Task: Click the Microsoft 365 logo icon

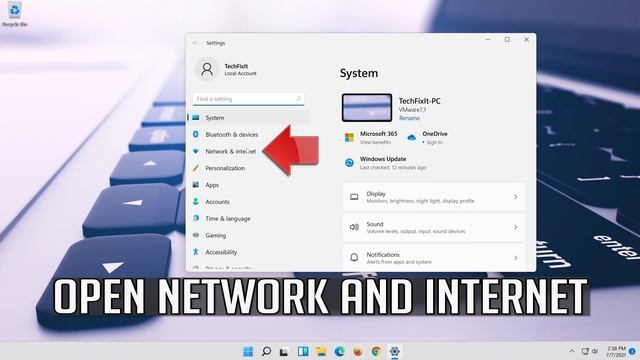Action: coord(349,138)
